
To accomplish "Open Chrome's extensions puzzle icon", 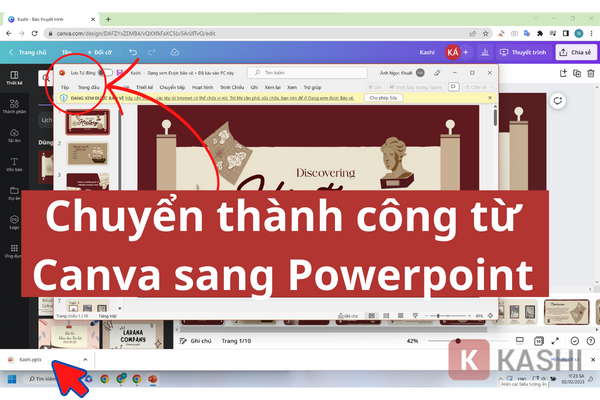I will coord(540,34).
